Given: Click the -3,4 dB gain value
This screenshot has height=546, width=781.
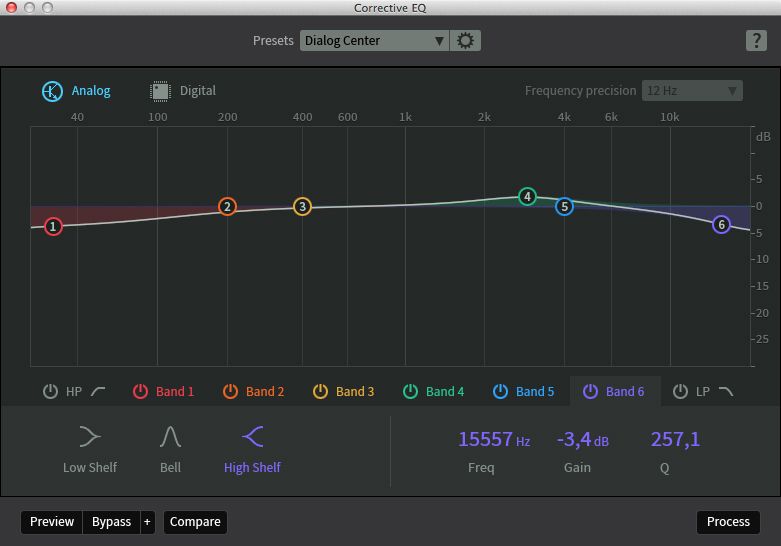Looking at the screenshot, I should 583,439.
